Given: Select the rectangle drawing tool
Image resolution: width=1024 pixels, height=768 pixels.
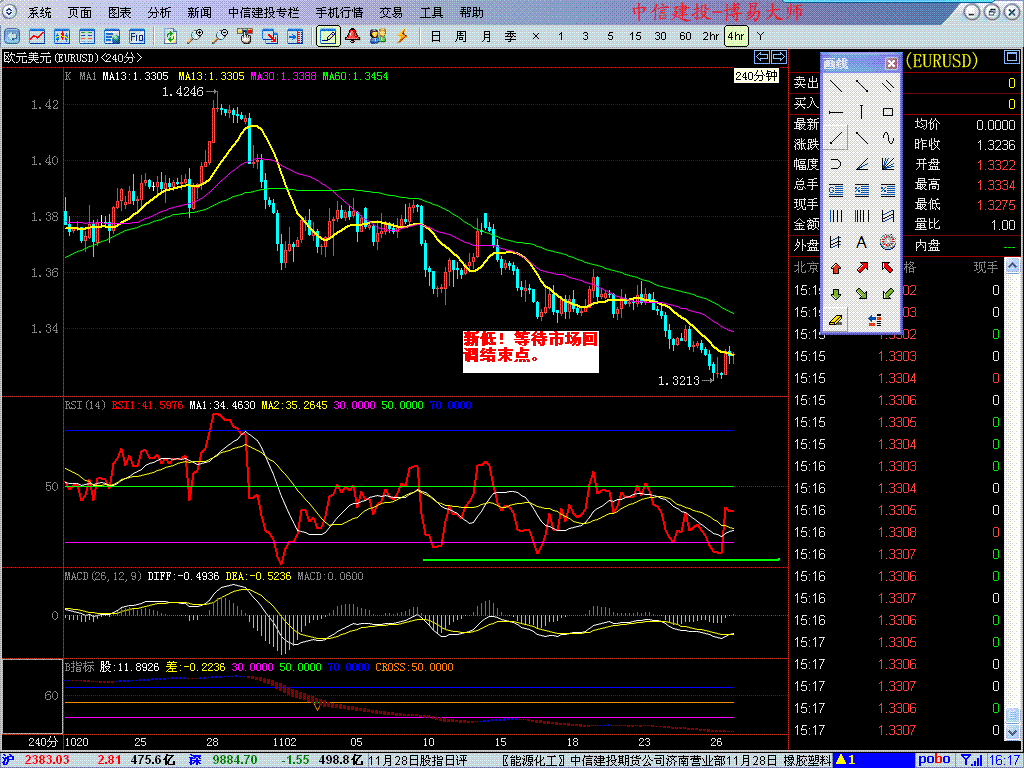Looking at the screenshot, I should [888, 112].
